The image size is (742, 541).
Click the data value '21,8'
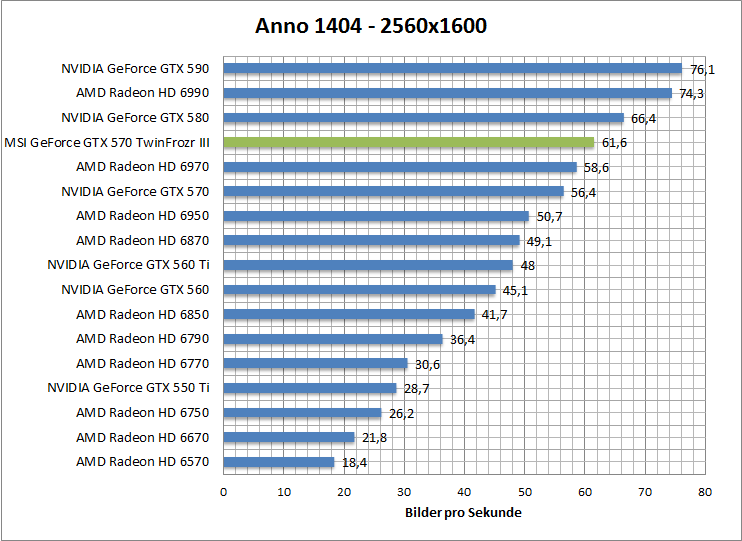374,438
